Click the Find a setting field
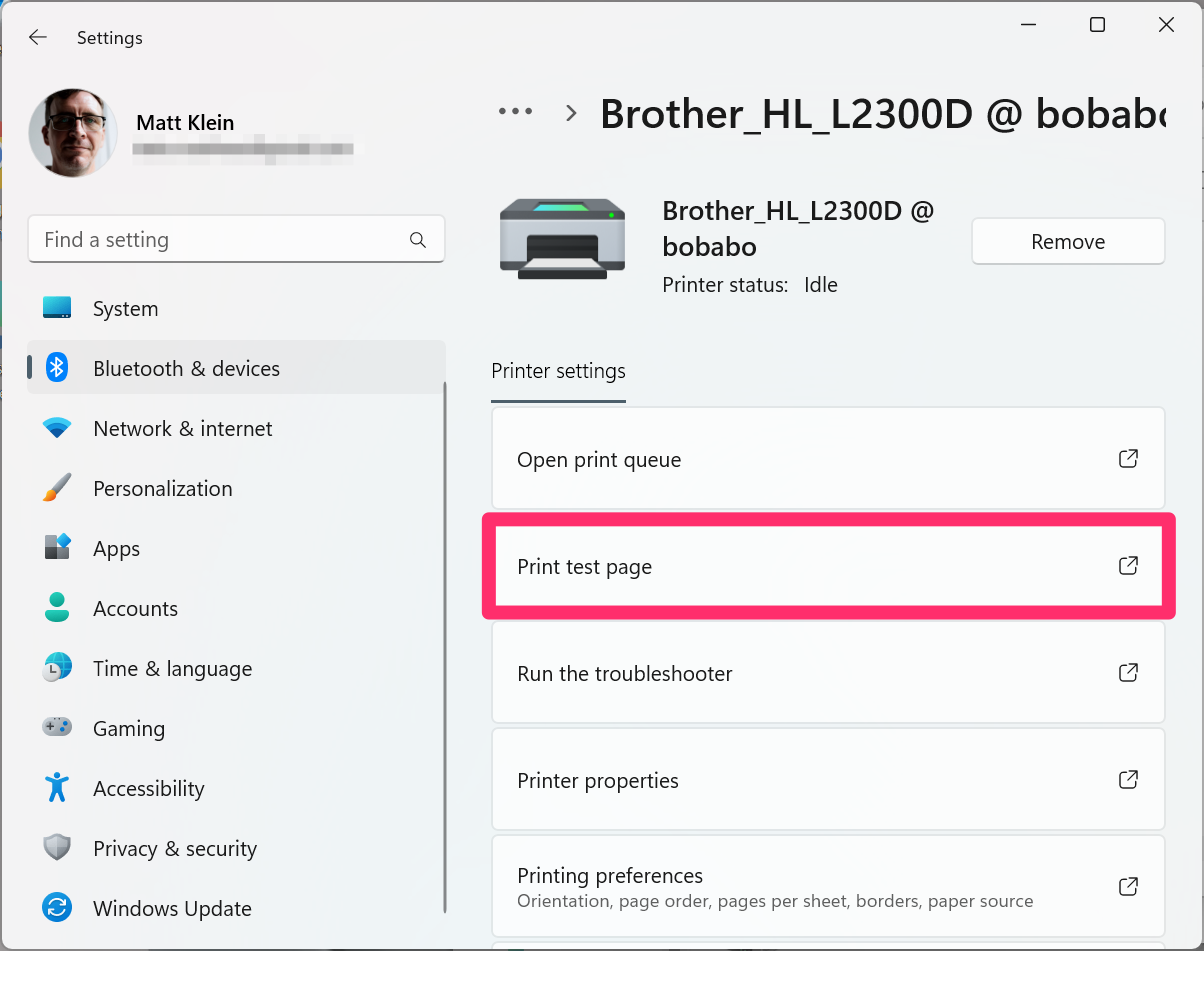The image size is (1204, 992). 236,240
